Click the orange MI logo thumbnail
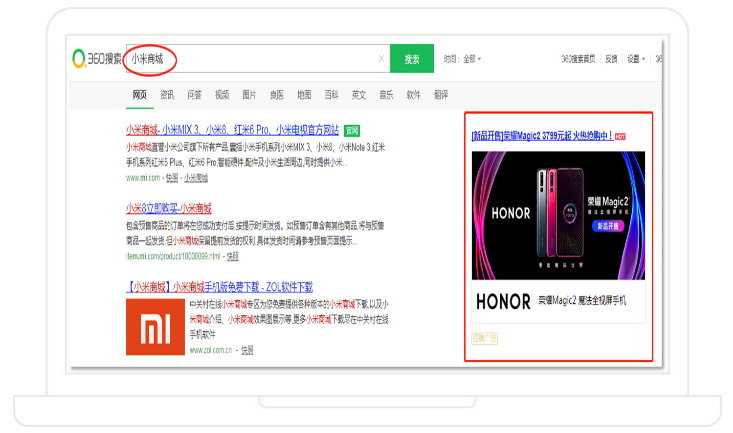Viewport: 733px width, 433px height. coord(155,327)
